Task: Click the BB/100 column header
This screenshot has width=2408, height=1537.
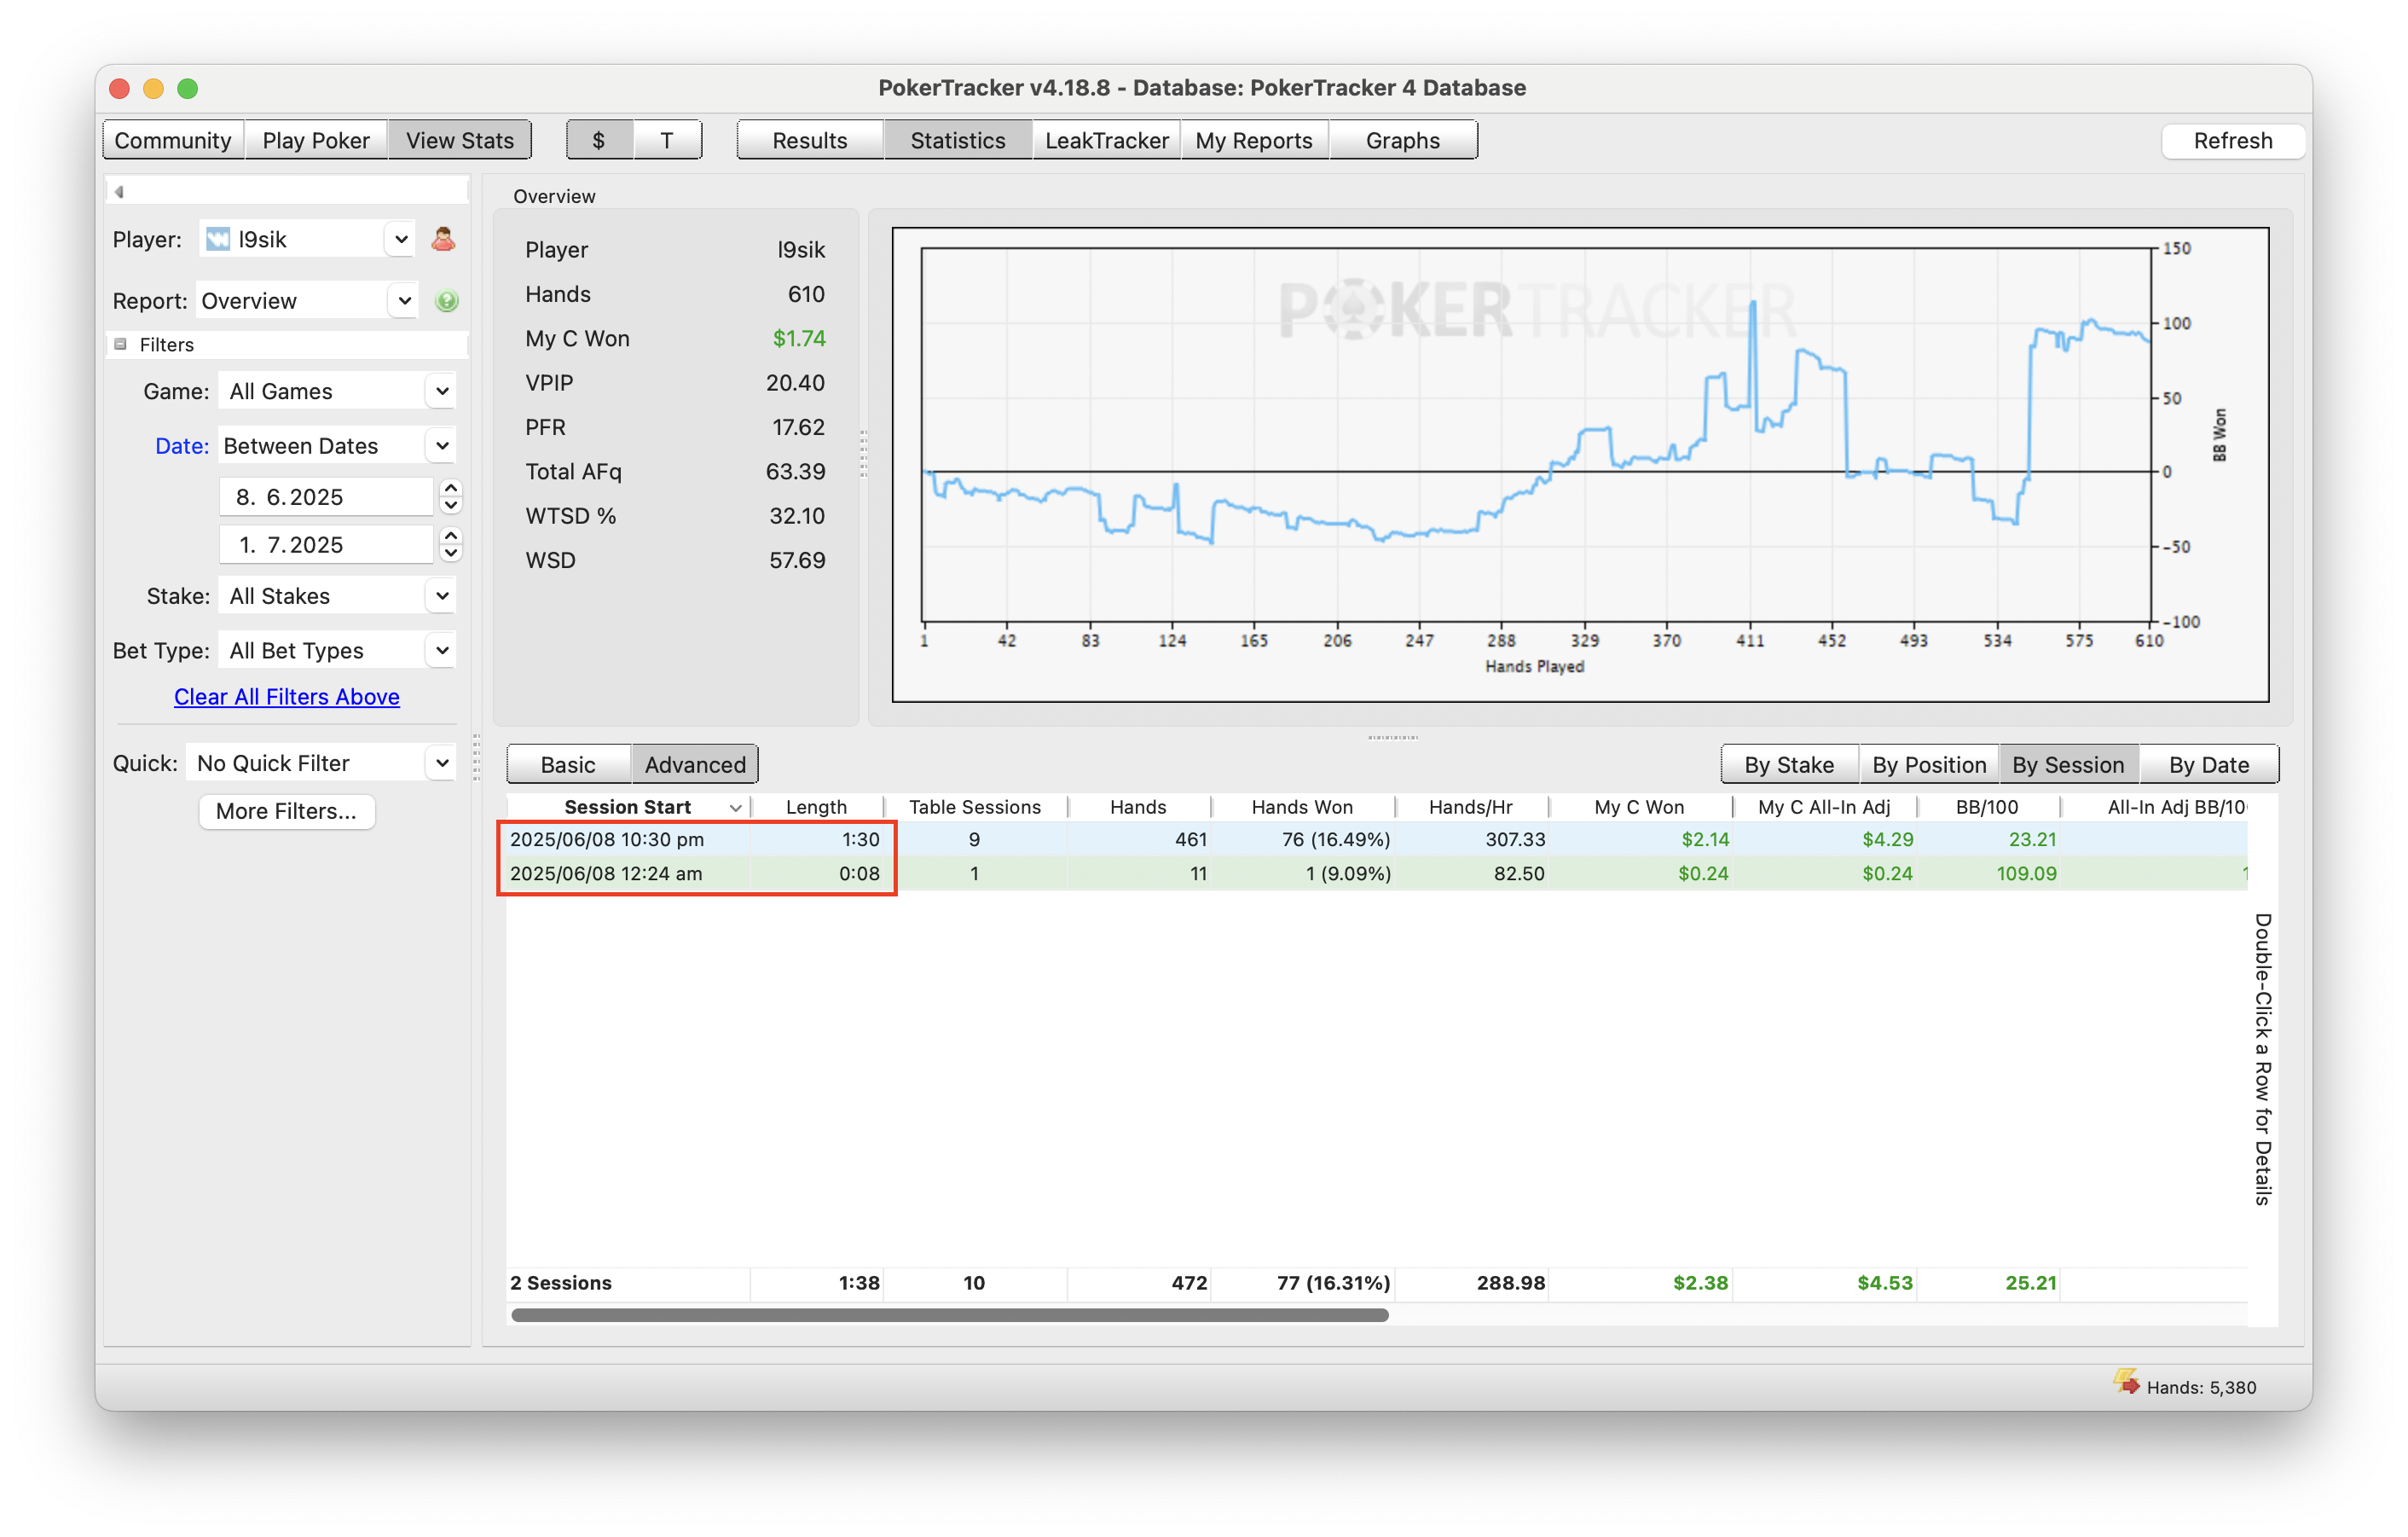Action: pos(1987,808)
